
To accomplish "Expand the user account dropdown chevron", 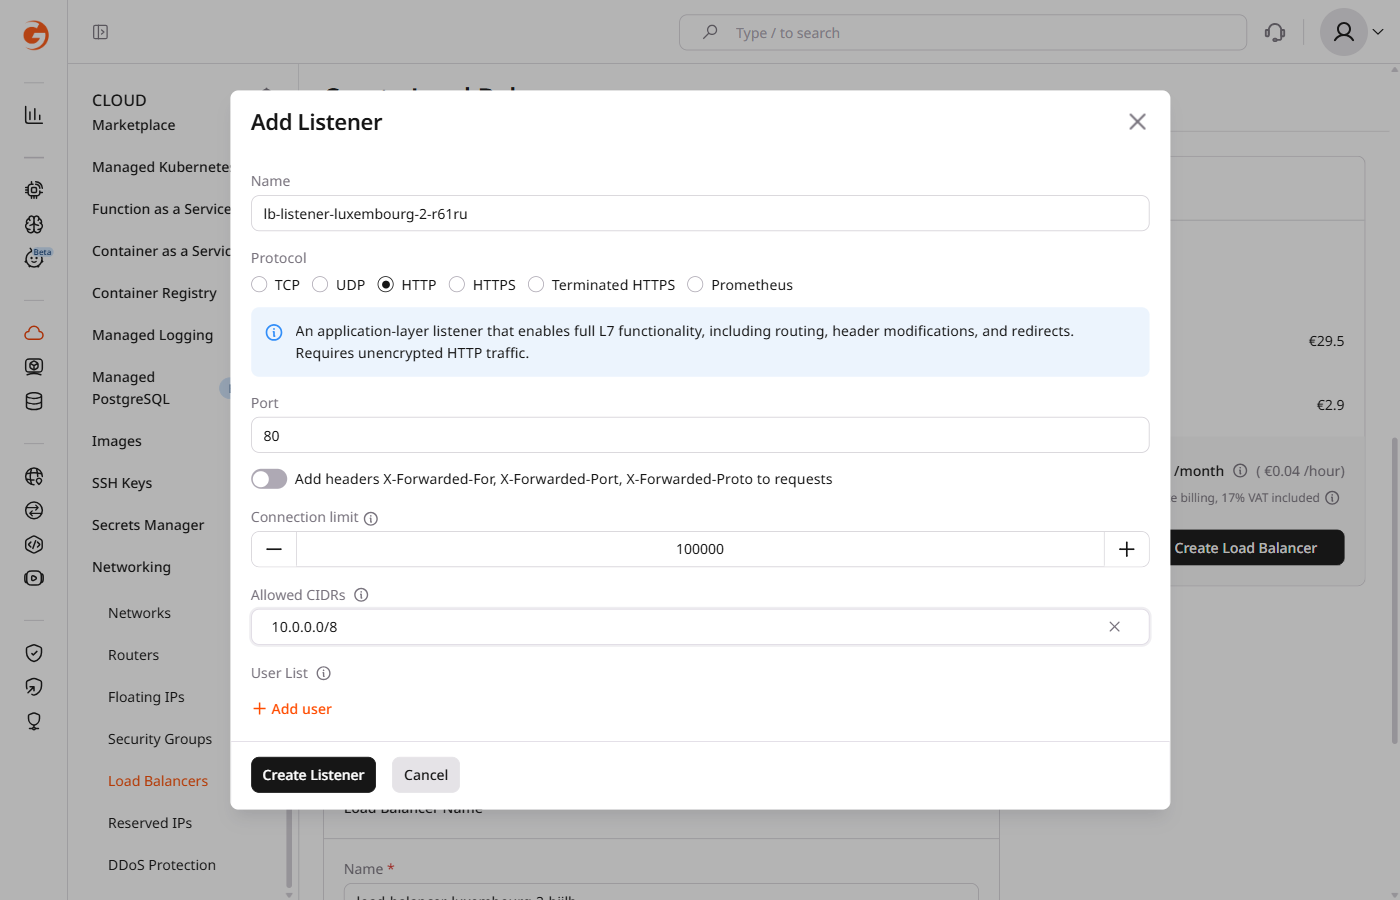I will [1378, 32].
